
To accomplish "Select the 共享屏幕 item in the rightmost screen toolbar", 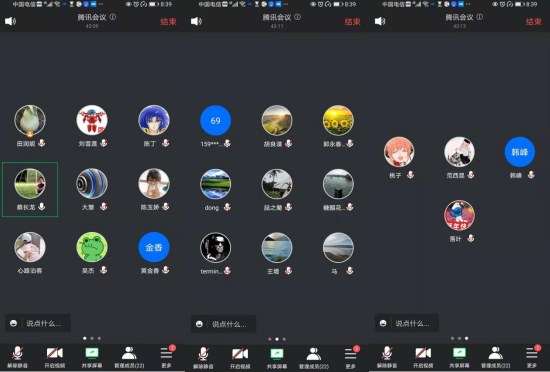I will tap(459, 357).
